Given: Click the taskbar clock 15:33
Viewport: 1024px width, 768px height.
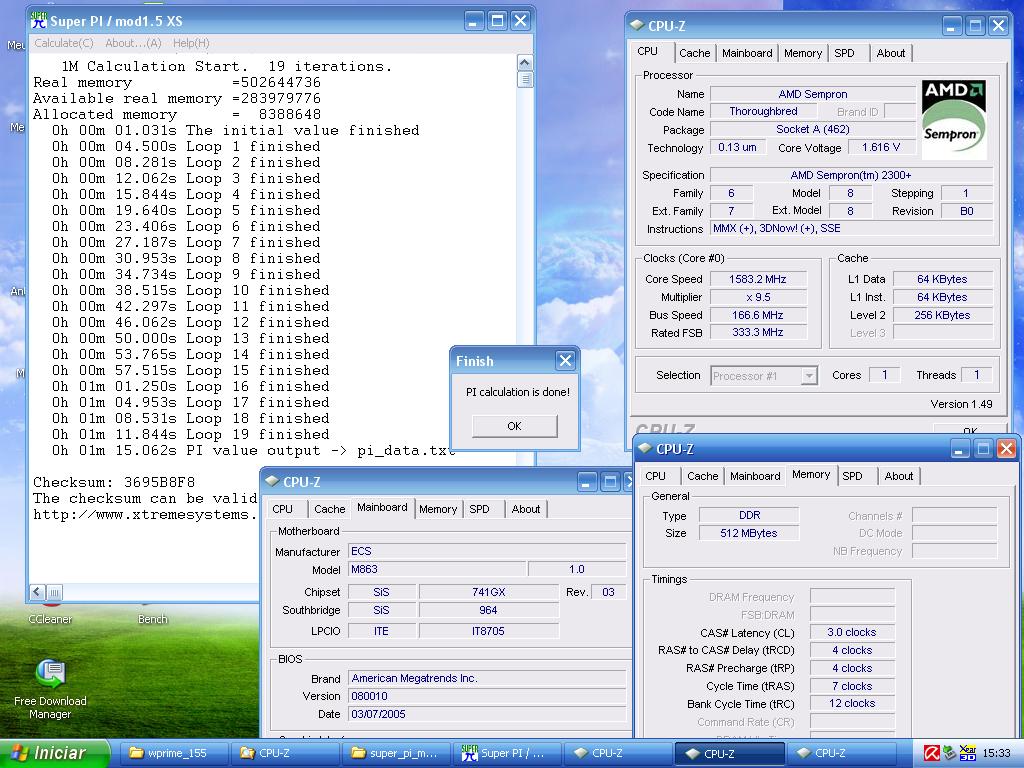Looking at the screenshot, I should [x=996, y=753].
